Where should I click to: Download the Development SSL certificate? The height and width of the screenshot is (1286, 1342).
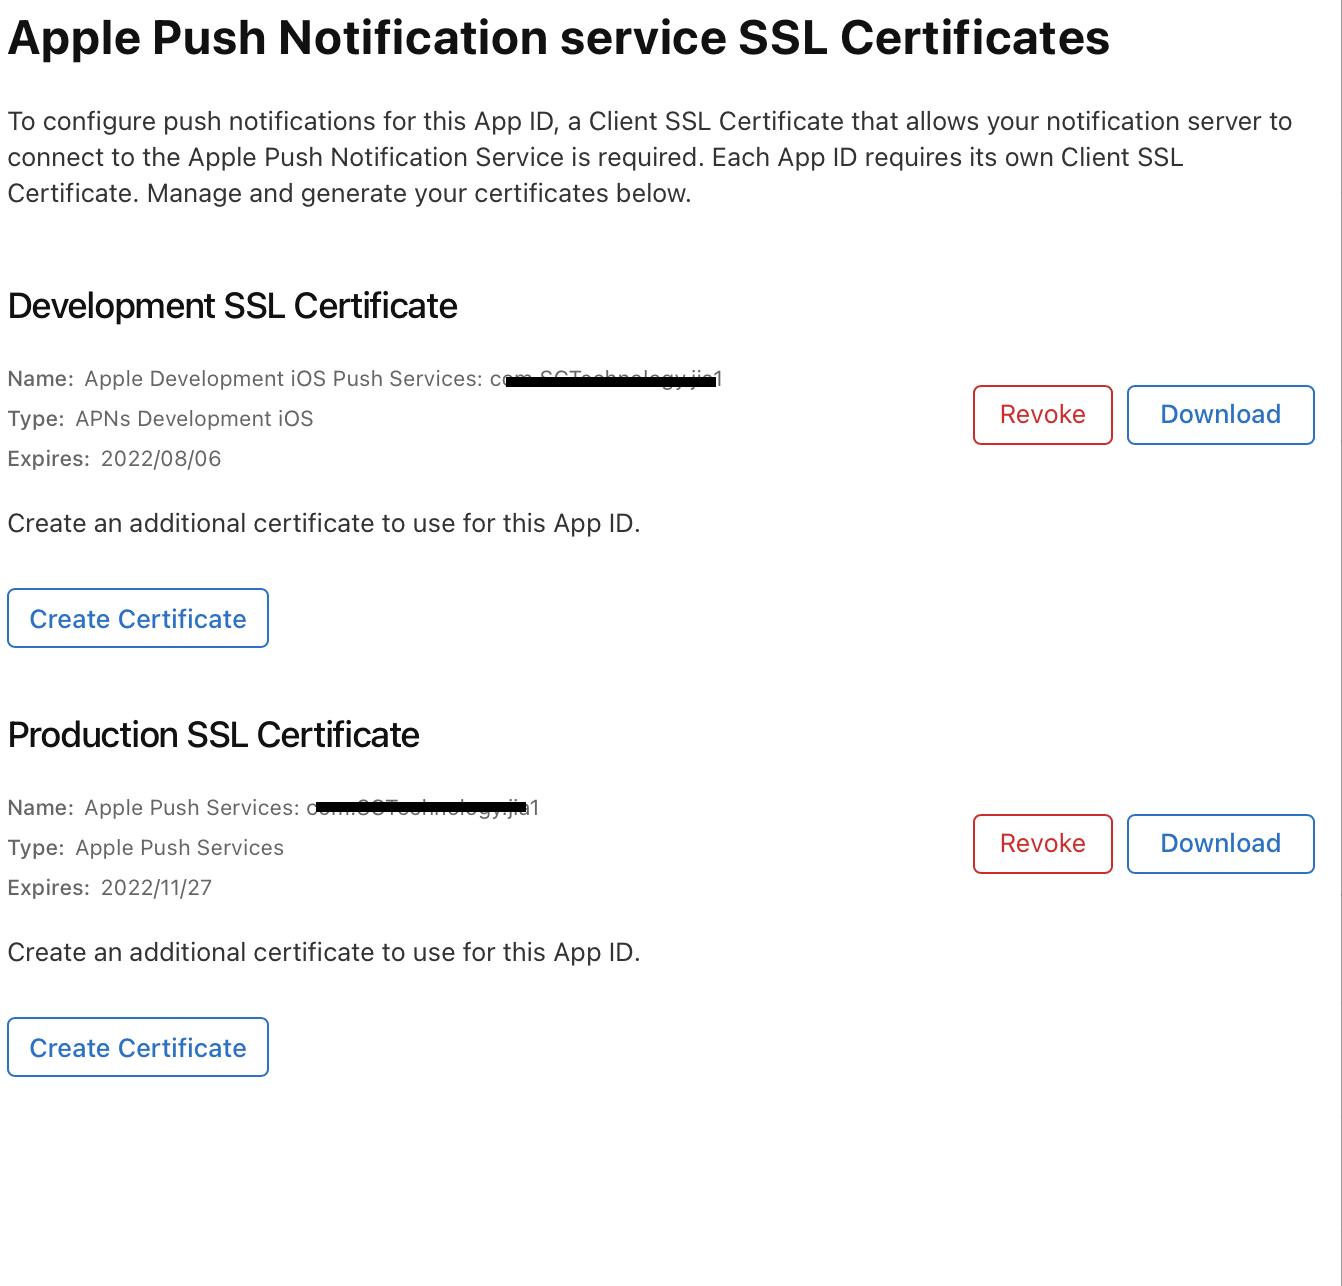click(x=1220, y=415)
